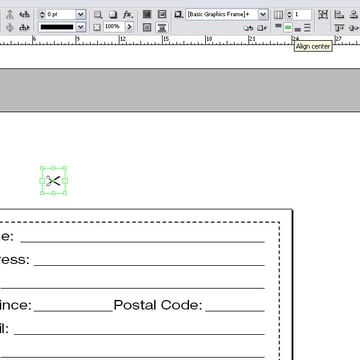Click the blank line after 'Postal Code:'
Image resolution: width=360 pixels, height=360 pixels.
point(235,311)
